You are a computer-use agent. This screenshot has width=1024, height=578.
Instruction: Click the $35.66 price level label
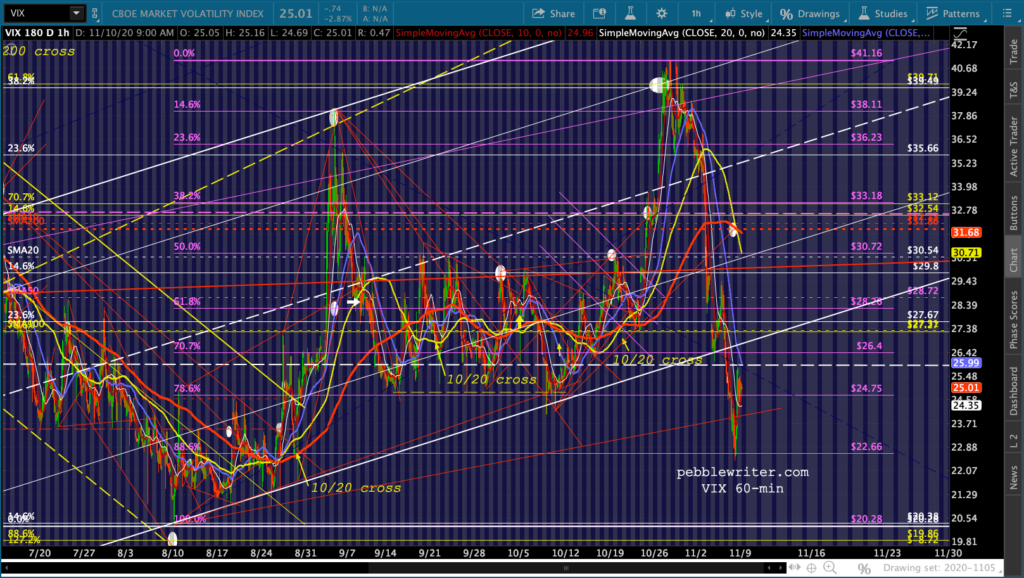point(923,148)
